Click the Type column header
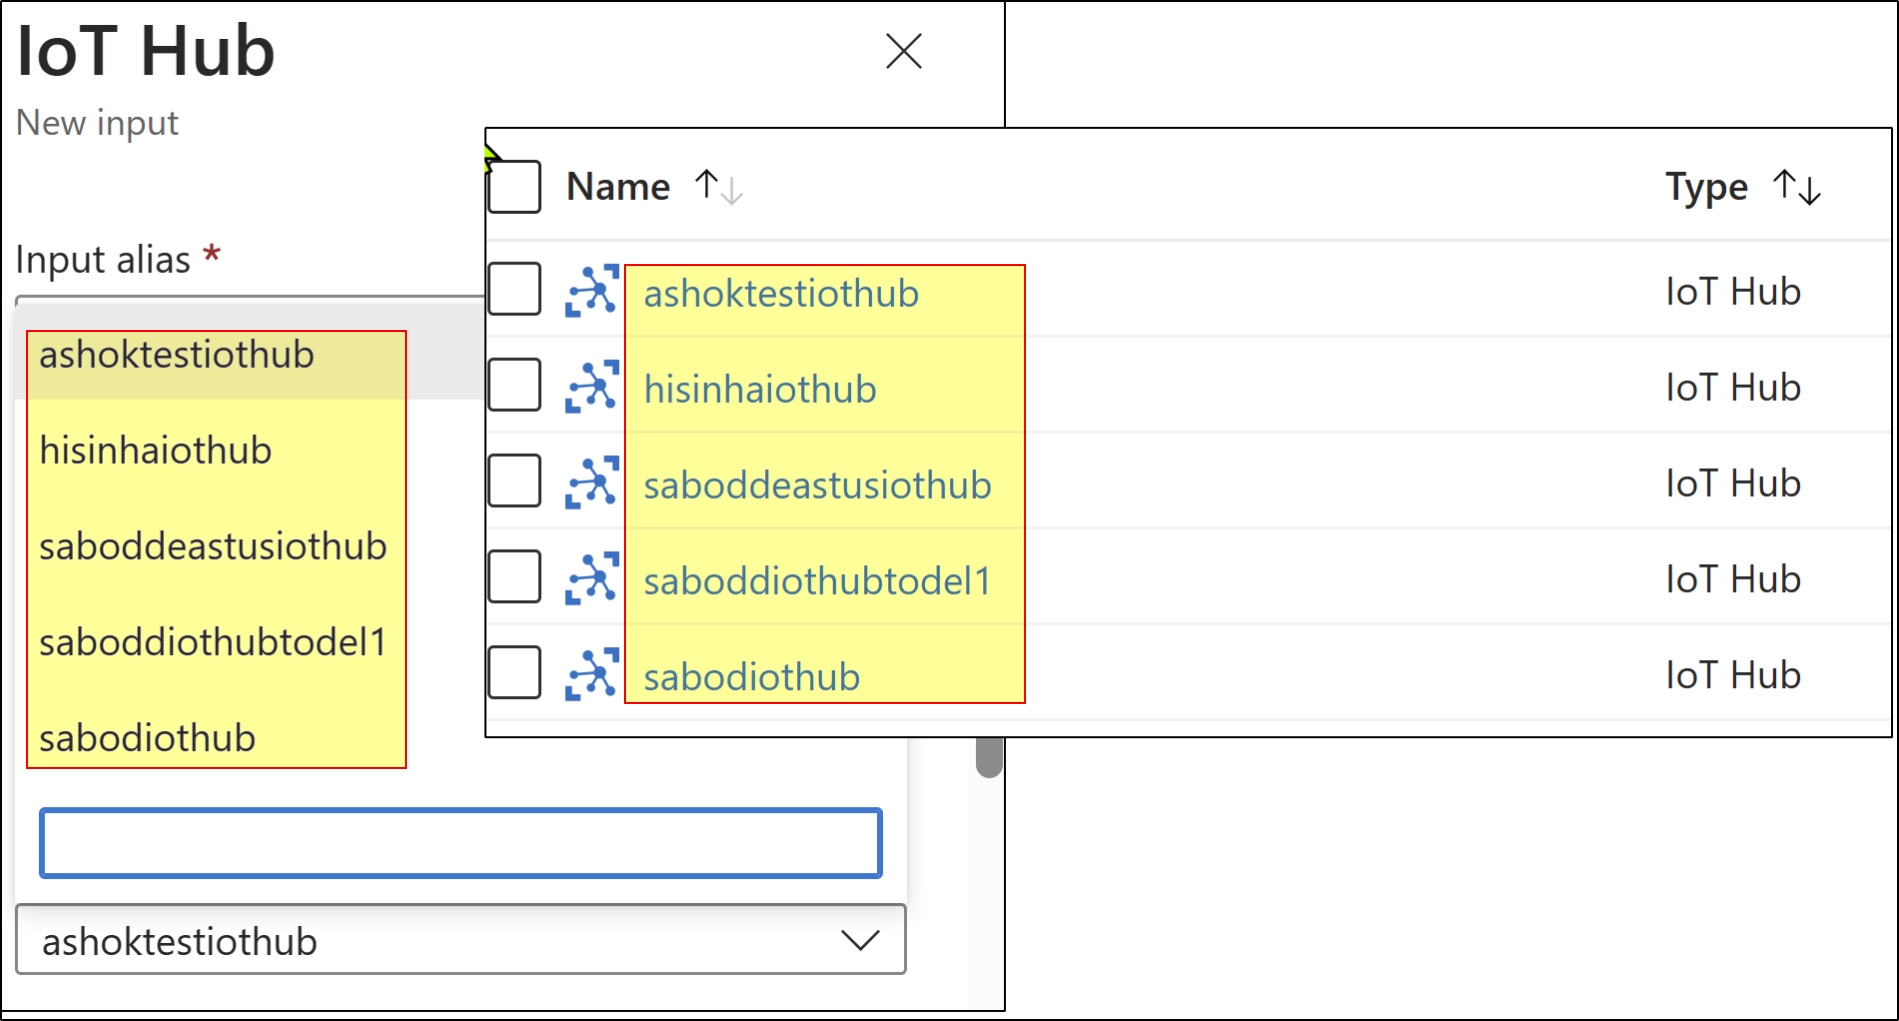 click(1707, 187)
